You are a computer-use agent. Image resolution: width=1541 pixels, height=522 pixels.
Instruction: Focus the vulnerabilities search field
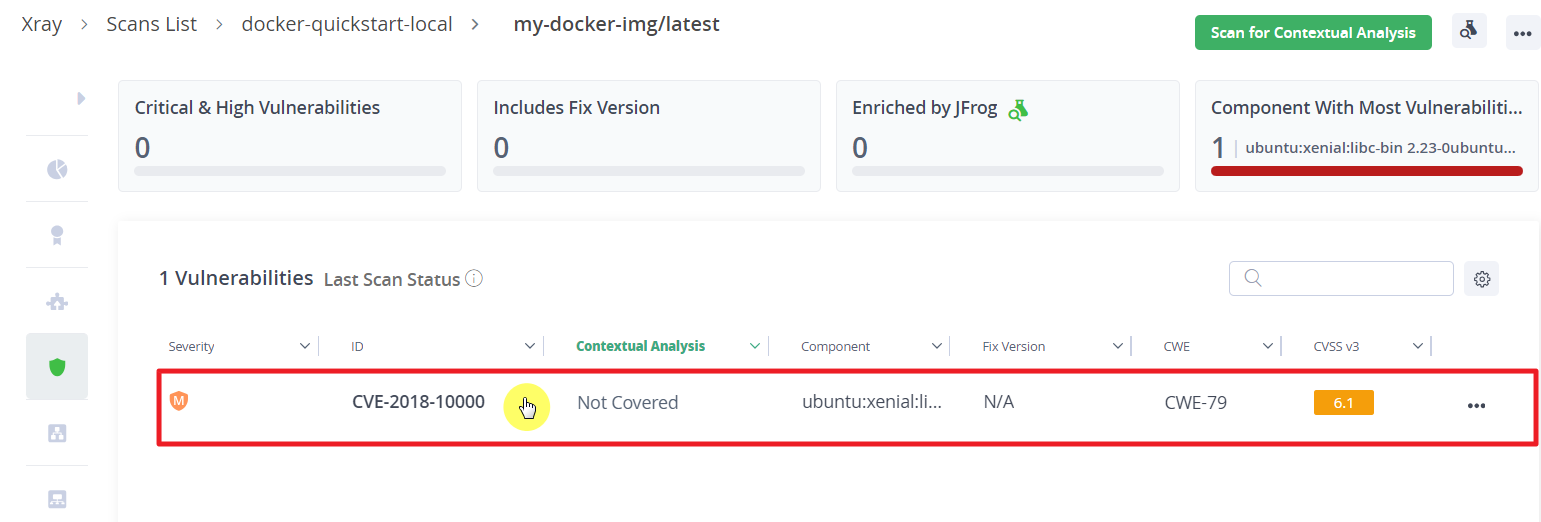point(1341,279)
